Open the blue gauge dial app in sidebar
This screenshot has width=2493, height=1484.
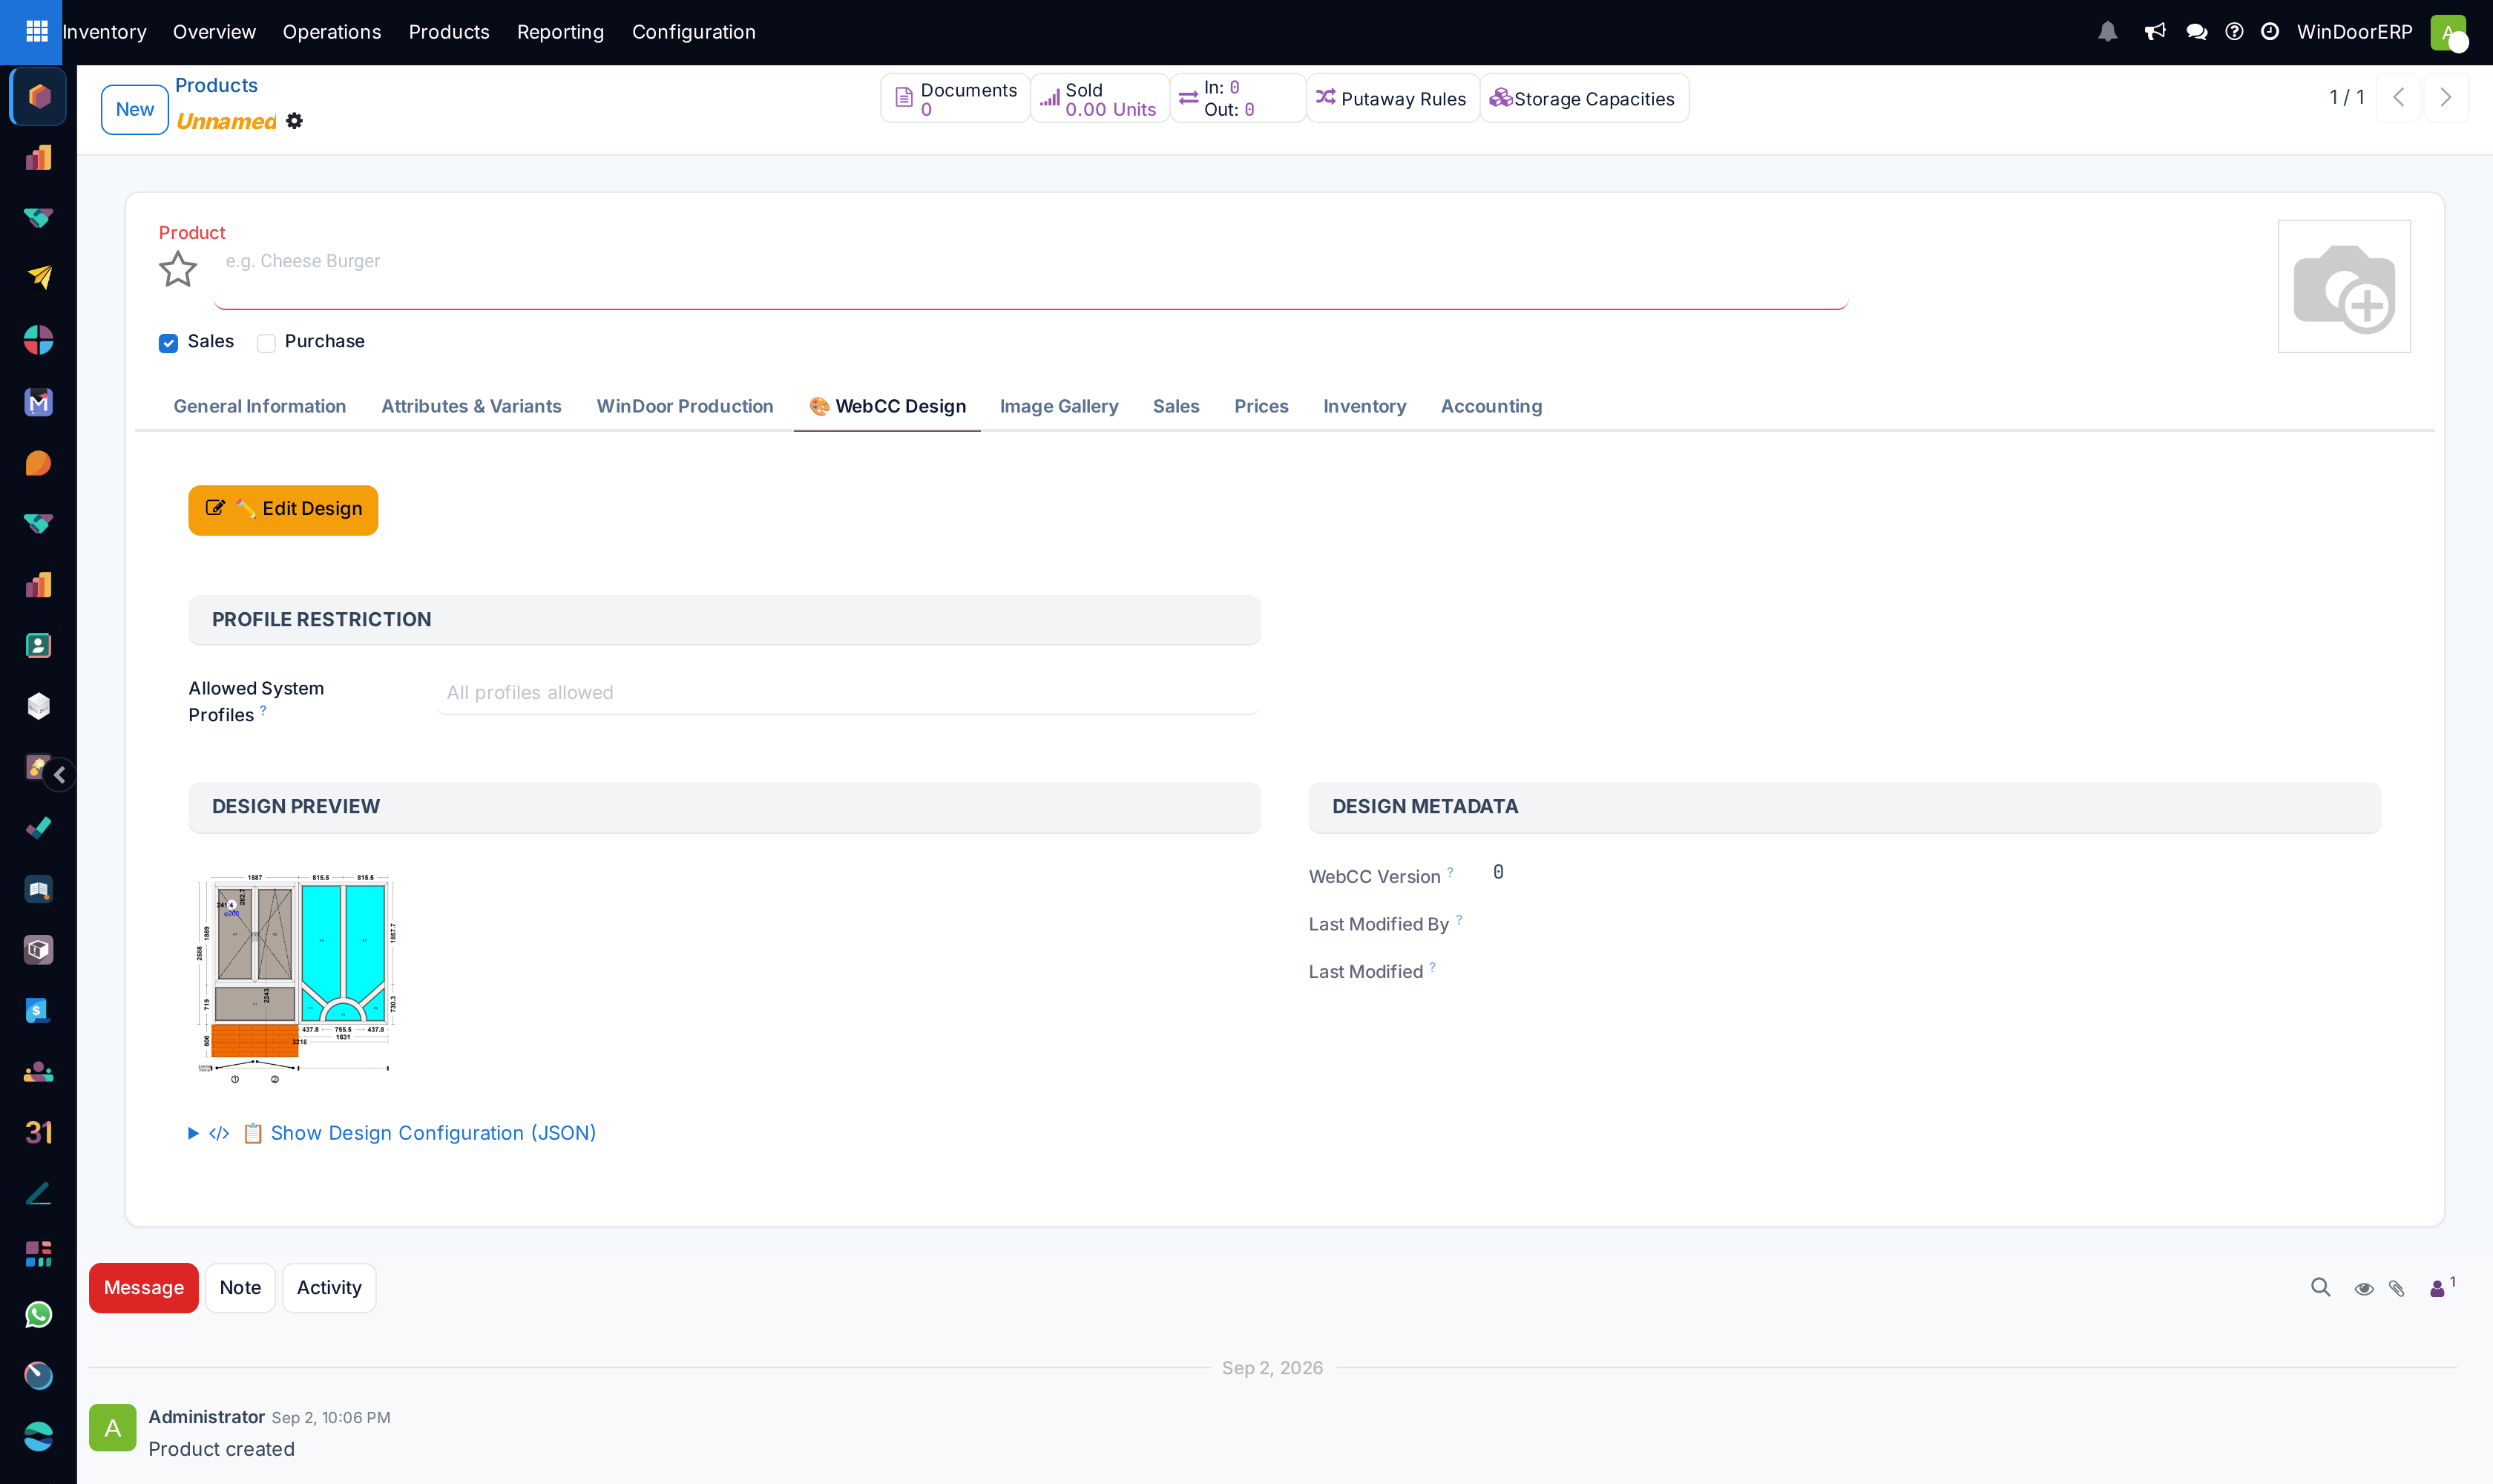click(x=38, y=1376)
